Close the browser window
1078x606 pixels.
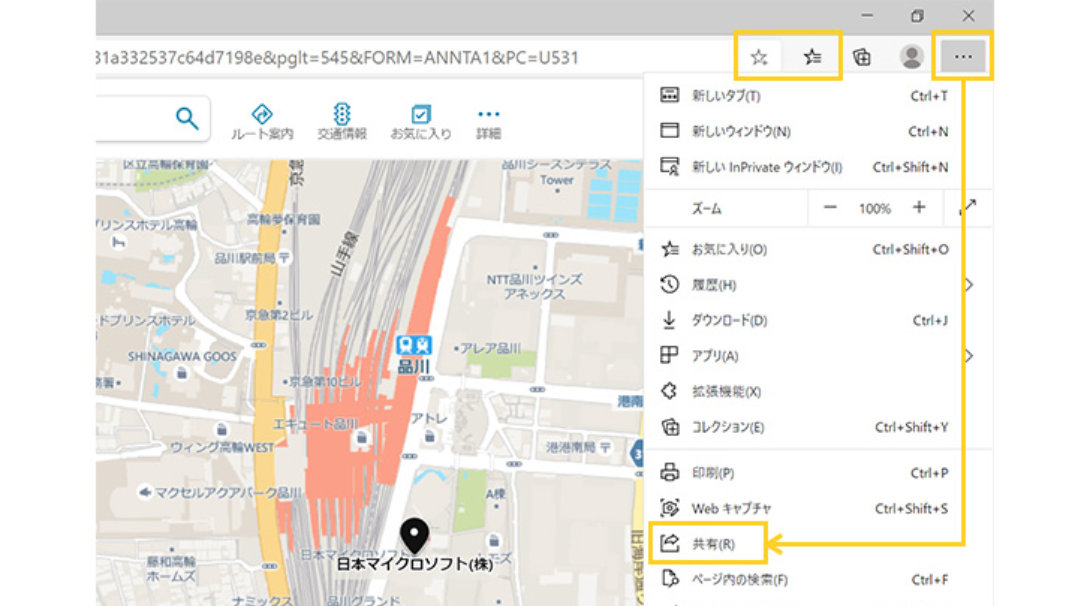click(969, 15)
